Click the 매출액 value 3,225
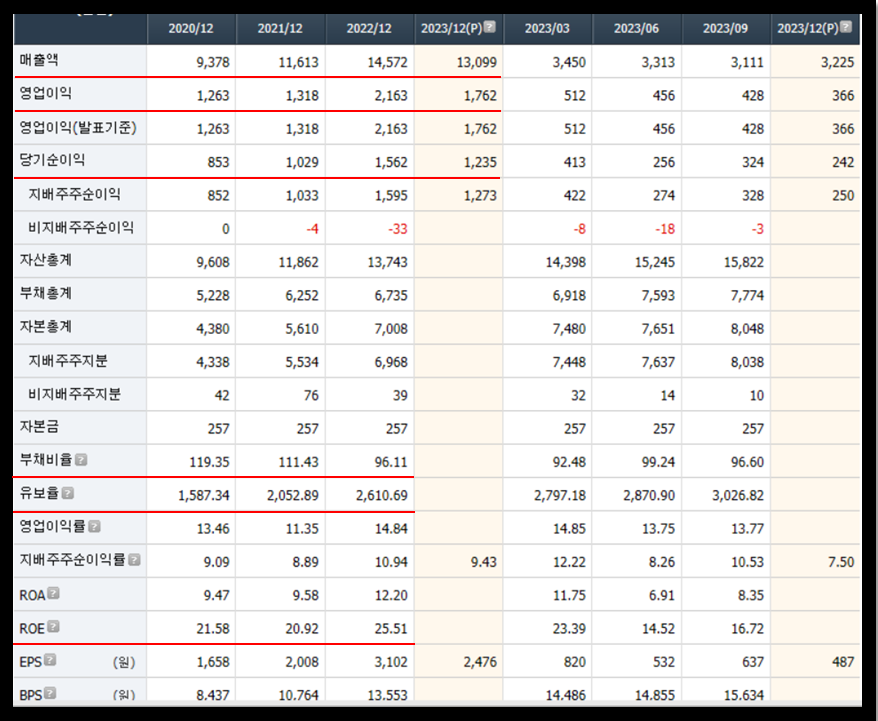 point(837,62)
